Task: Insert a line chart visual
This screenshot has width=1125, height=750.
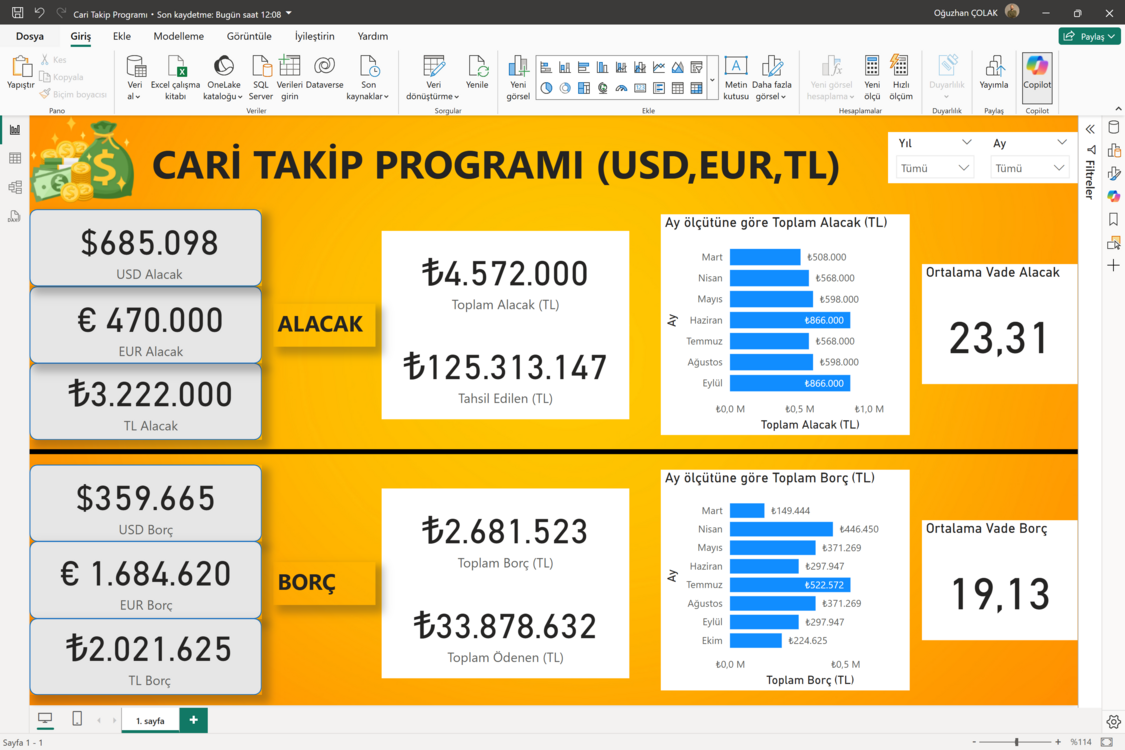Action: point(659,67)
